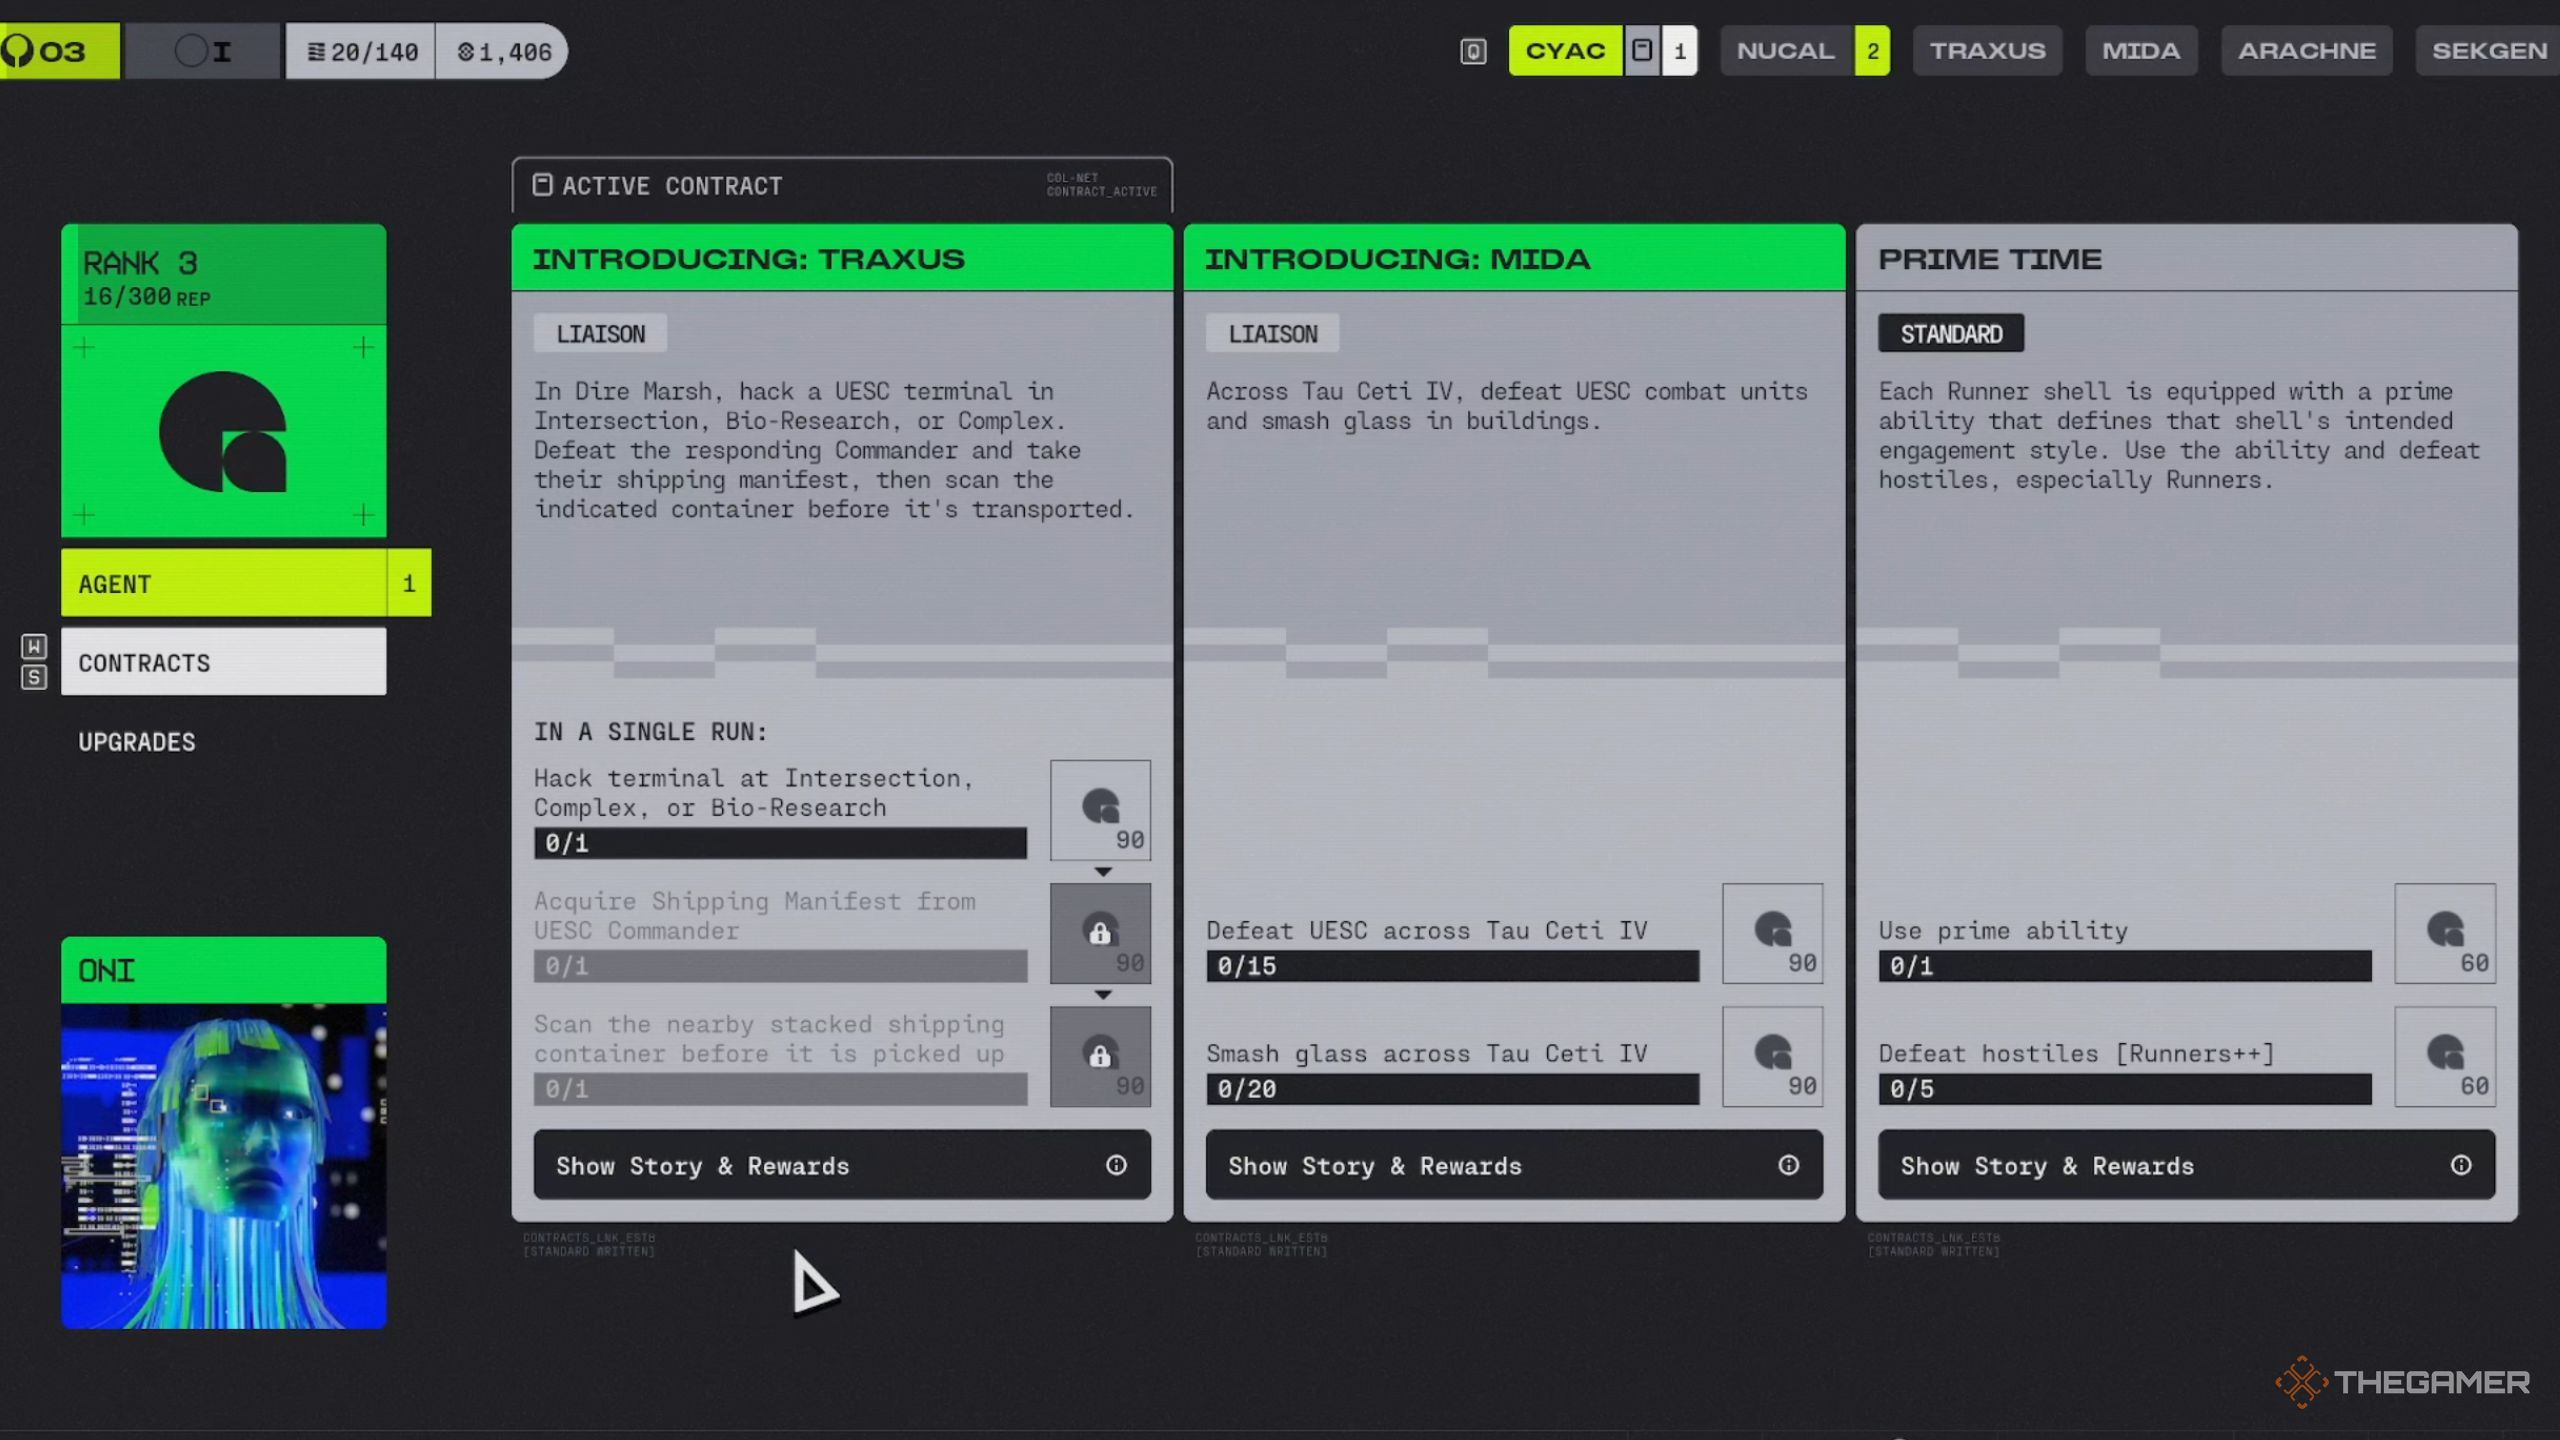2560x1440 pixels.
Task: Click the Defeat hostiles reward icon
Action: click(2444, 1056)
